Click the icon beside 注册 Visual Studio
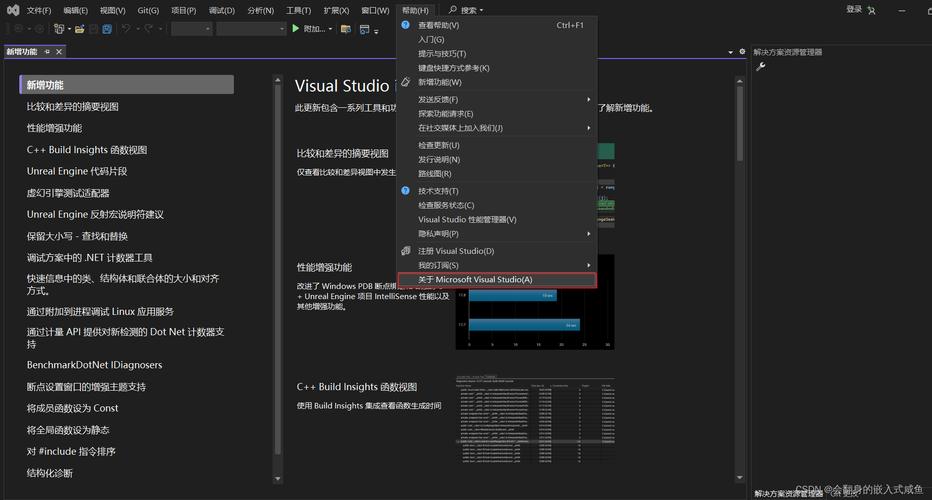The height and width of the screenshot is (500, 932). coord(405,251)
